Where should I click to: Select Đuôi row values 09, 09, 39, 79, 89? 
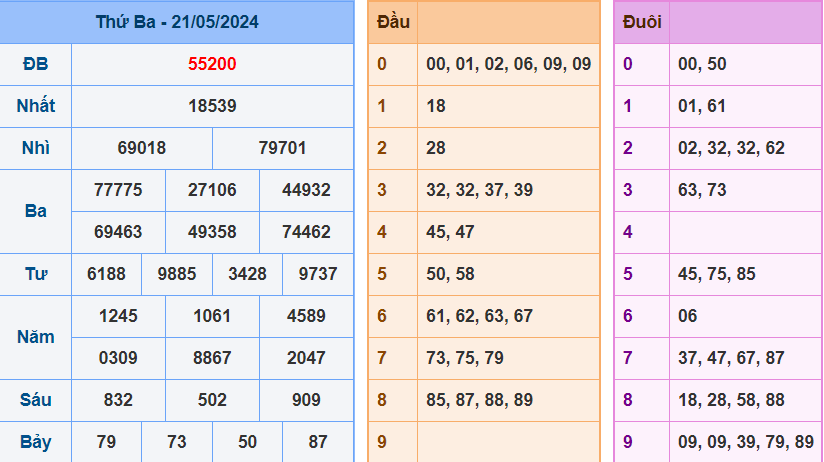(746, 443)
